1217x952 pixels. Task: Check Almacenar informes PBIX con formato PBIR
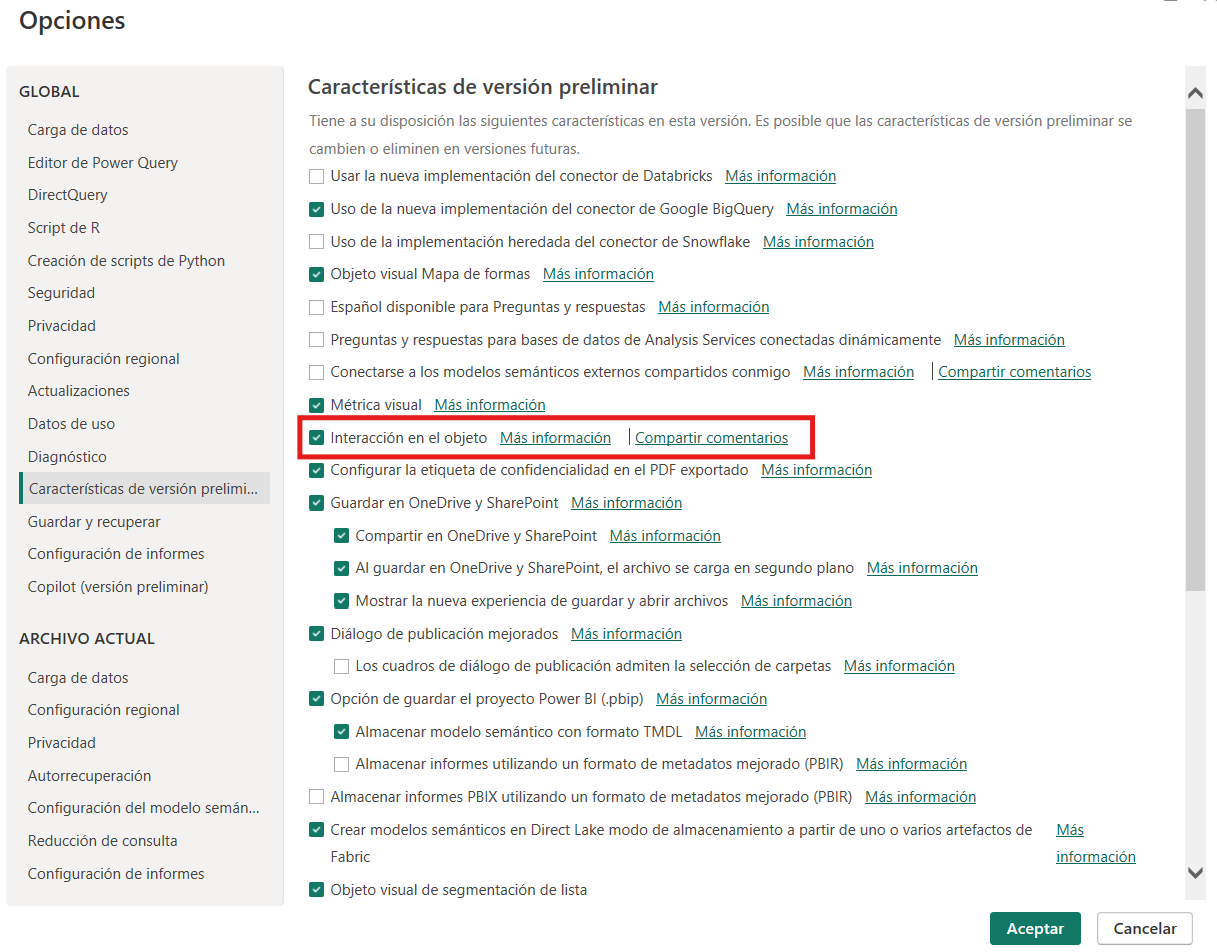(x=317, y=797)
